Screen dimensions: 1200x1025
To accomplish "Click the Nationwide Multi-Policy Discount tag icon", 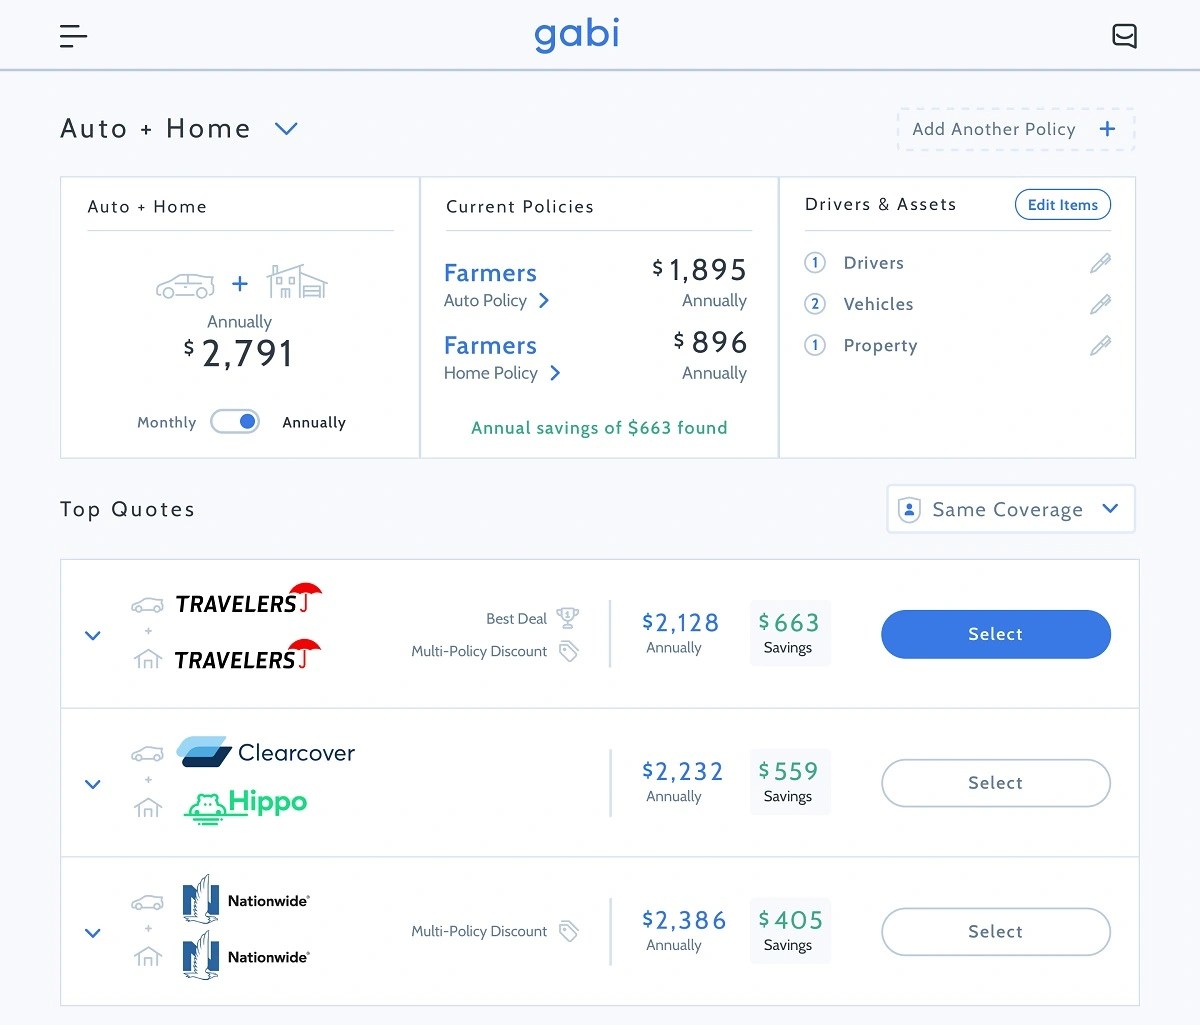I will coord(568,932).
